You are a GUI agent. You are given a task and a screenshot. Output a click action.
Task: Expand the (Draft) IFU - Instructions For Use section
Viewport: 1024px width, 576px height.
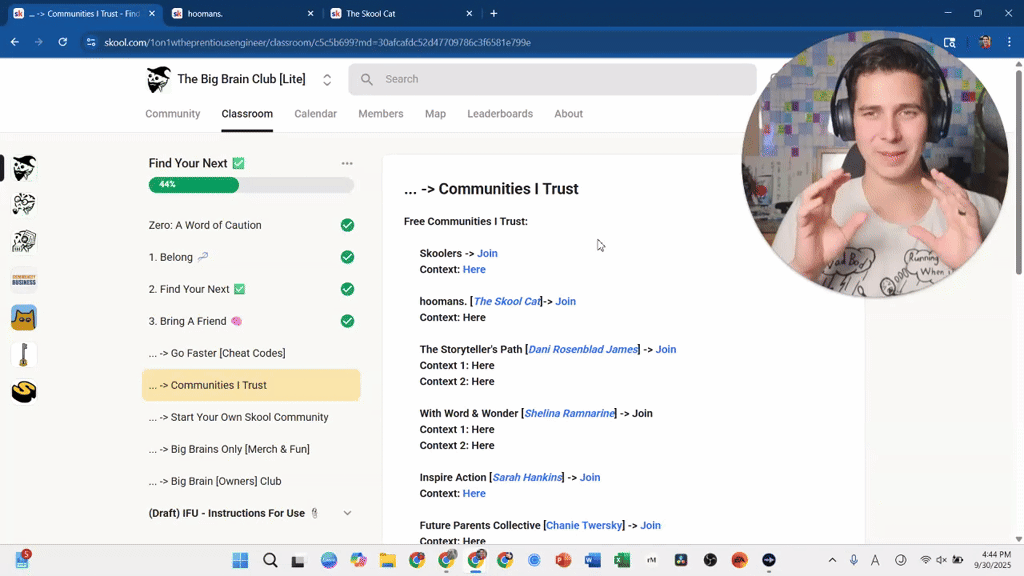pyautogui.click(x=347, y=513)
